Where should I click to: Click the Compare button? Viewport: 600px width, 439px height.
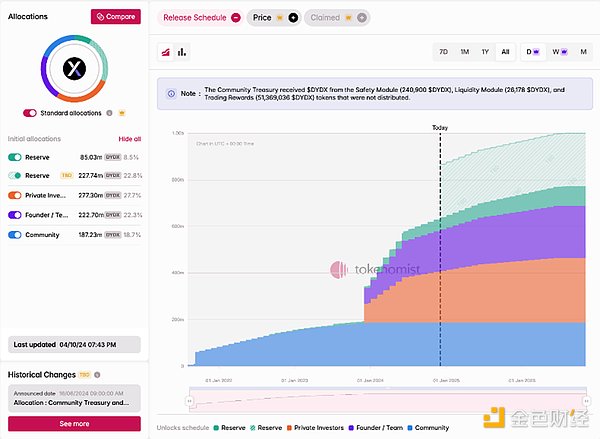(116, 16)
